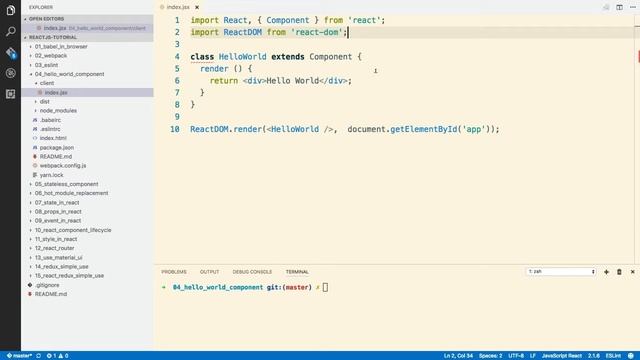Close the terminal panel

pos(633,272)
